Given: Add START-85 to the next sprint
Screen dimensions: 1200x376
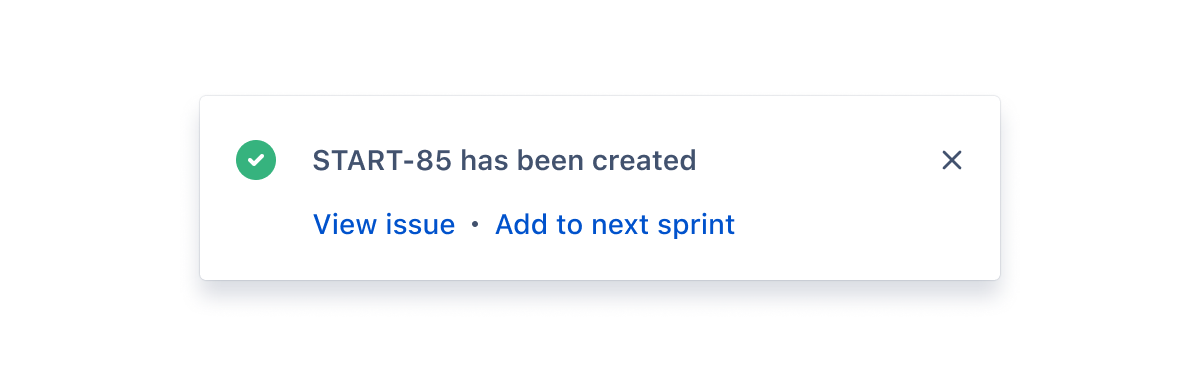Looking at the screenshot, I should point(615,225).
